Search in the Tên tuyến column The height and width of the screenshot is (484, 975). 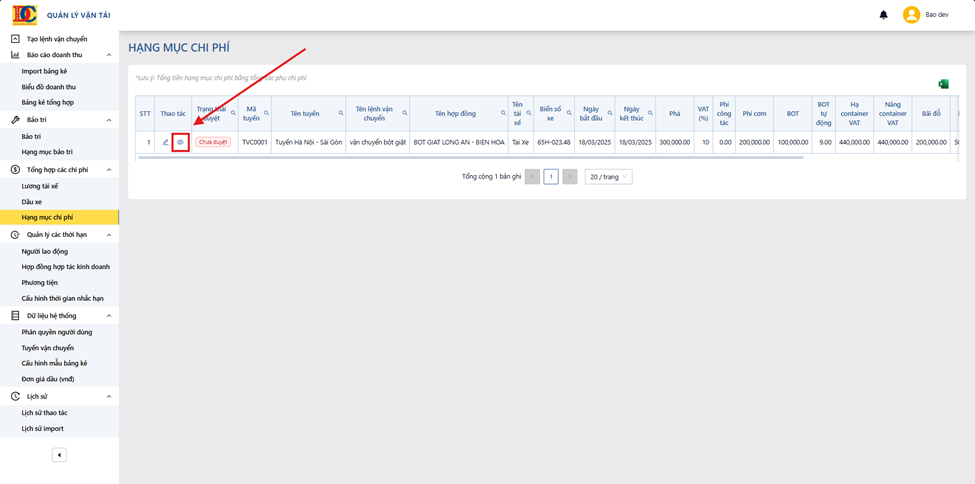(x=341, y=113)
